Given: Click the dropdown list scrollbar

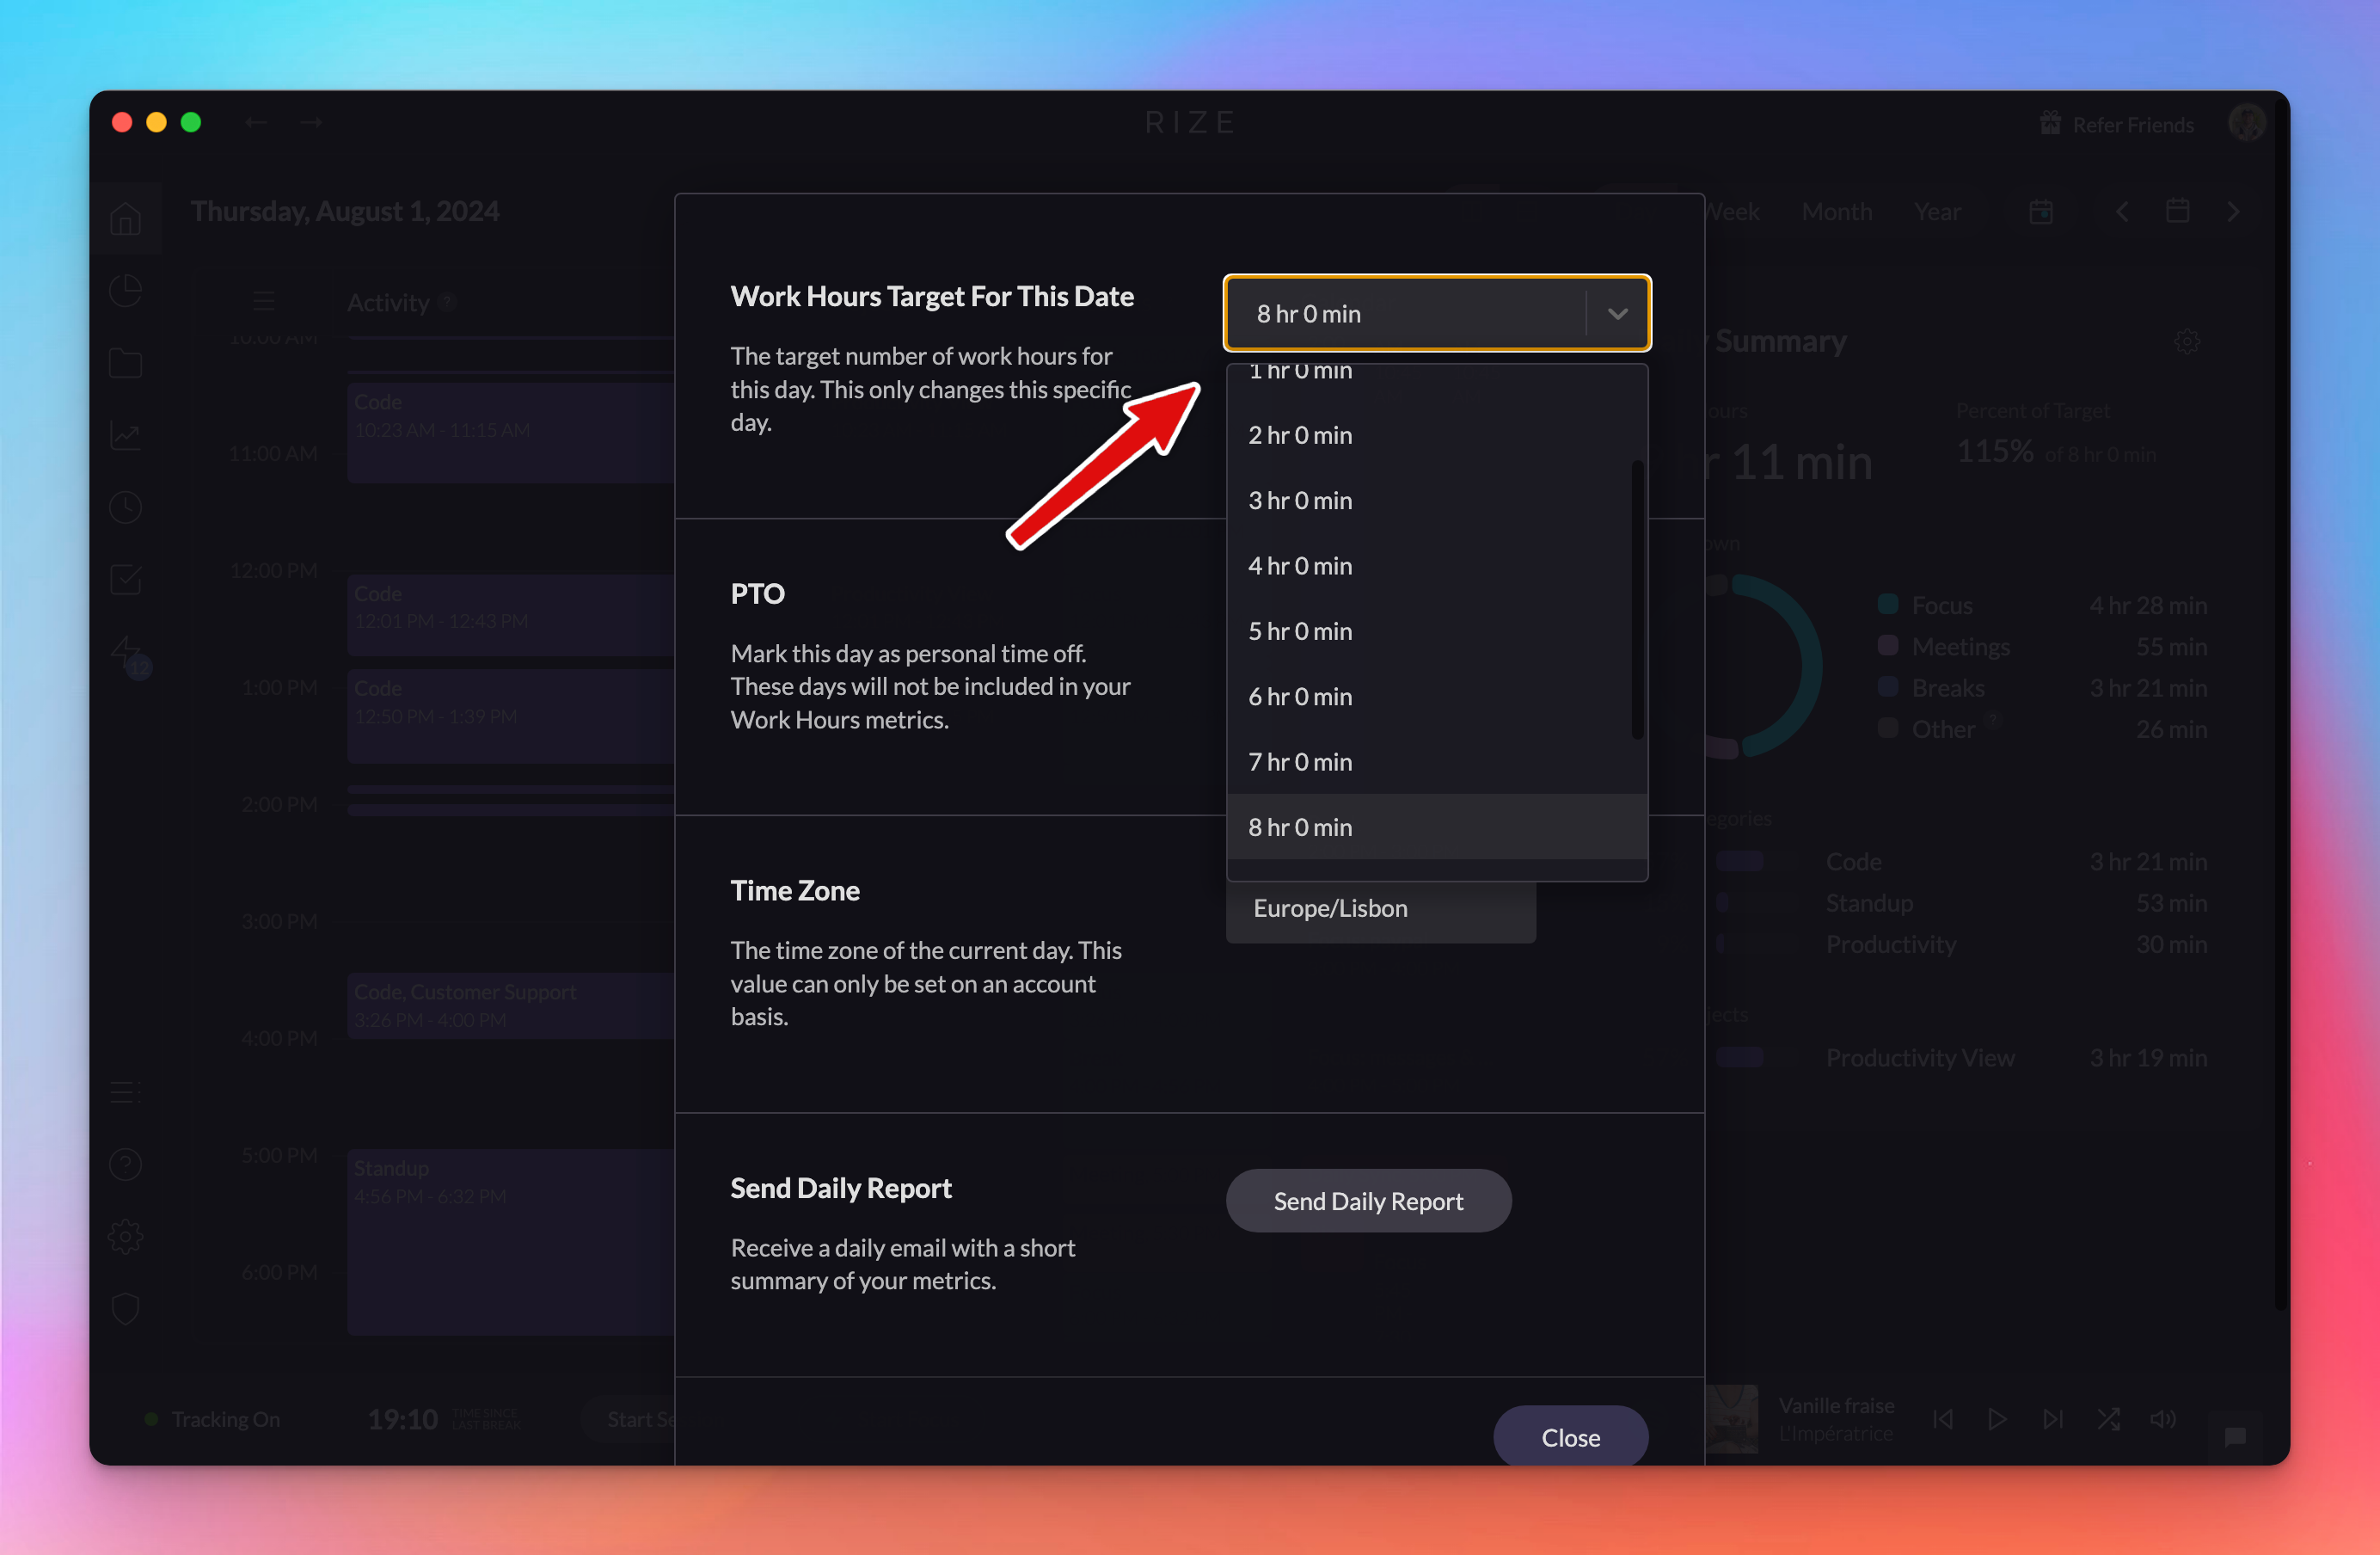Looking at the screenshot, I should pyautogui.click(x=1637, y=599).
